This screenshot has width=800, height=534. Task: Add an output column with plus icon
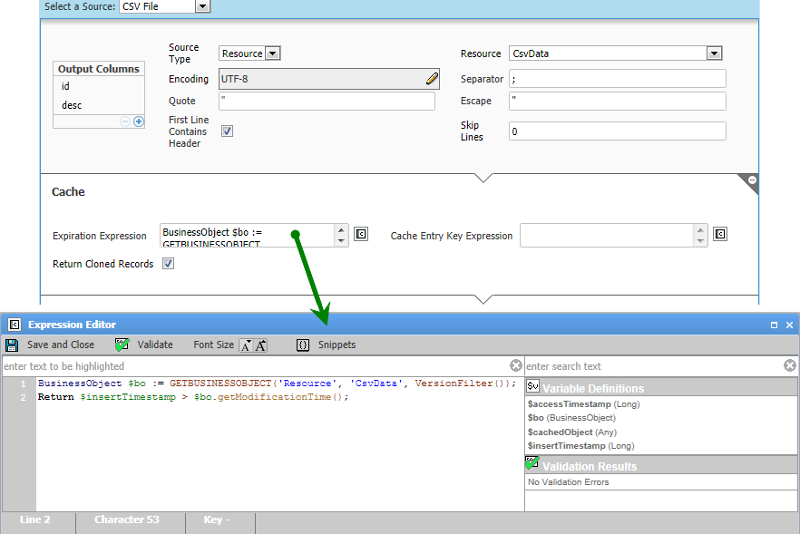point(138,121)
